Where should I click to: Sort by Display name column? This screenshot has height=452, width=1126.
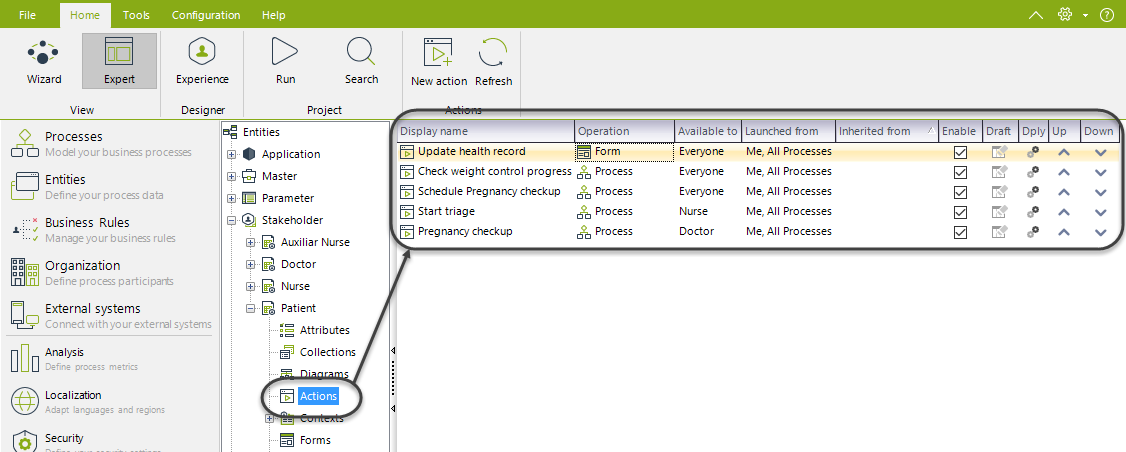(485, 131)
